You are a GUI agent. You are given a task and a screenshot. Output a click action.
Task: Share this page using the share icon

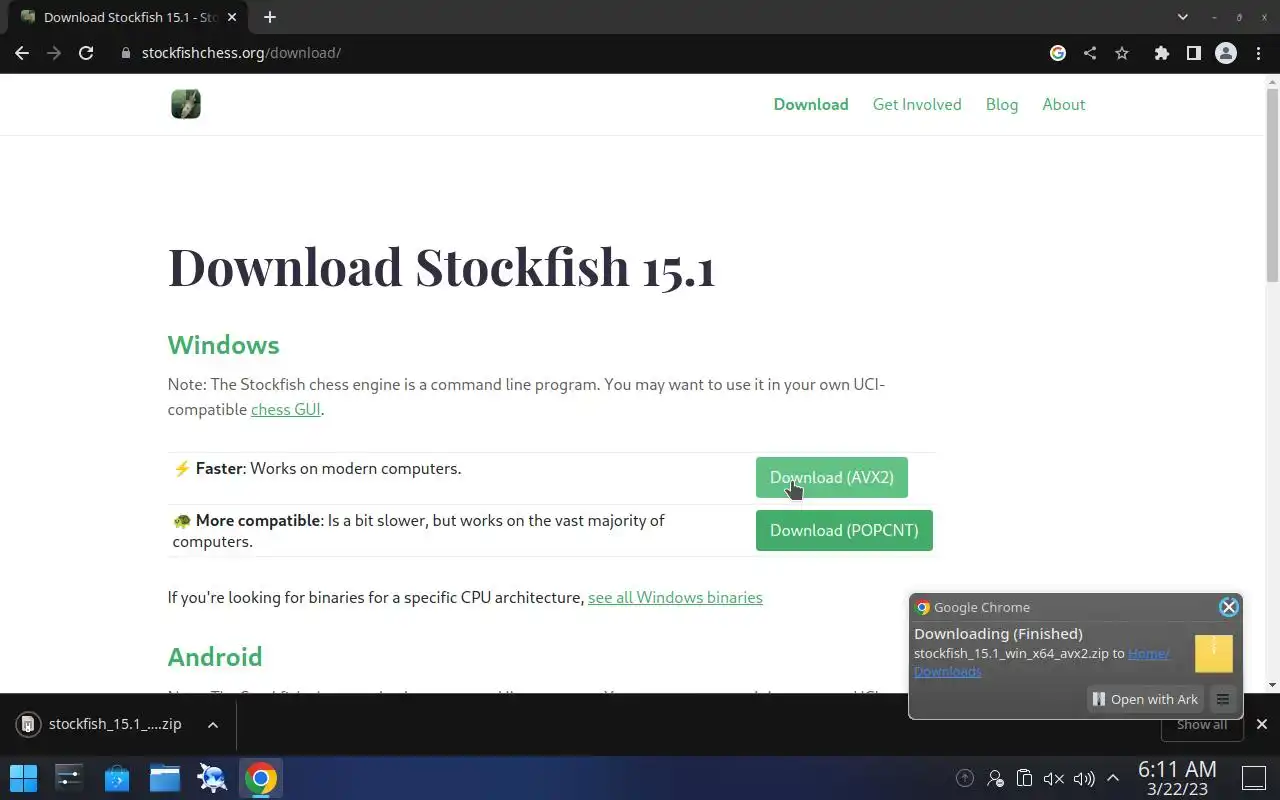click(x=1090, y=53)
